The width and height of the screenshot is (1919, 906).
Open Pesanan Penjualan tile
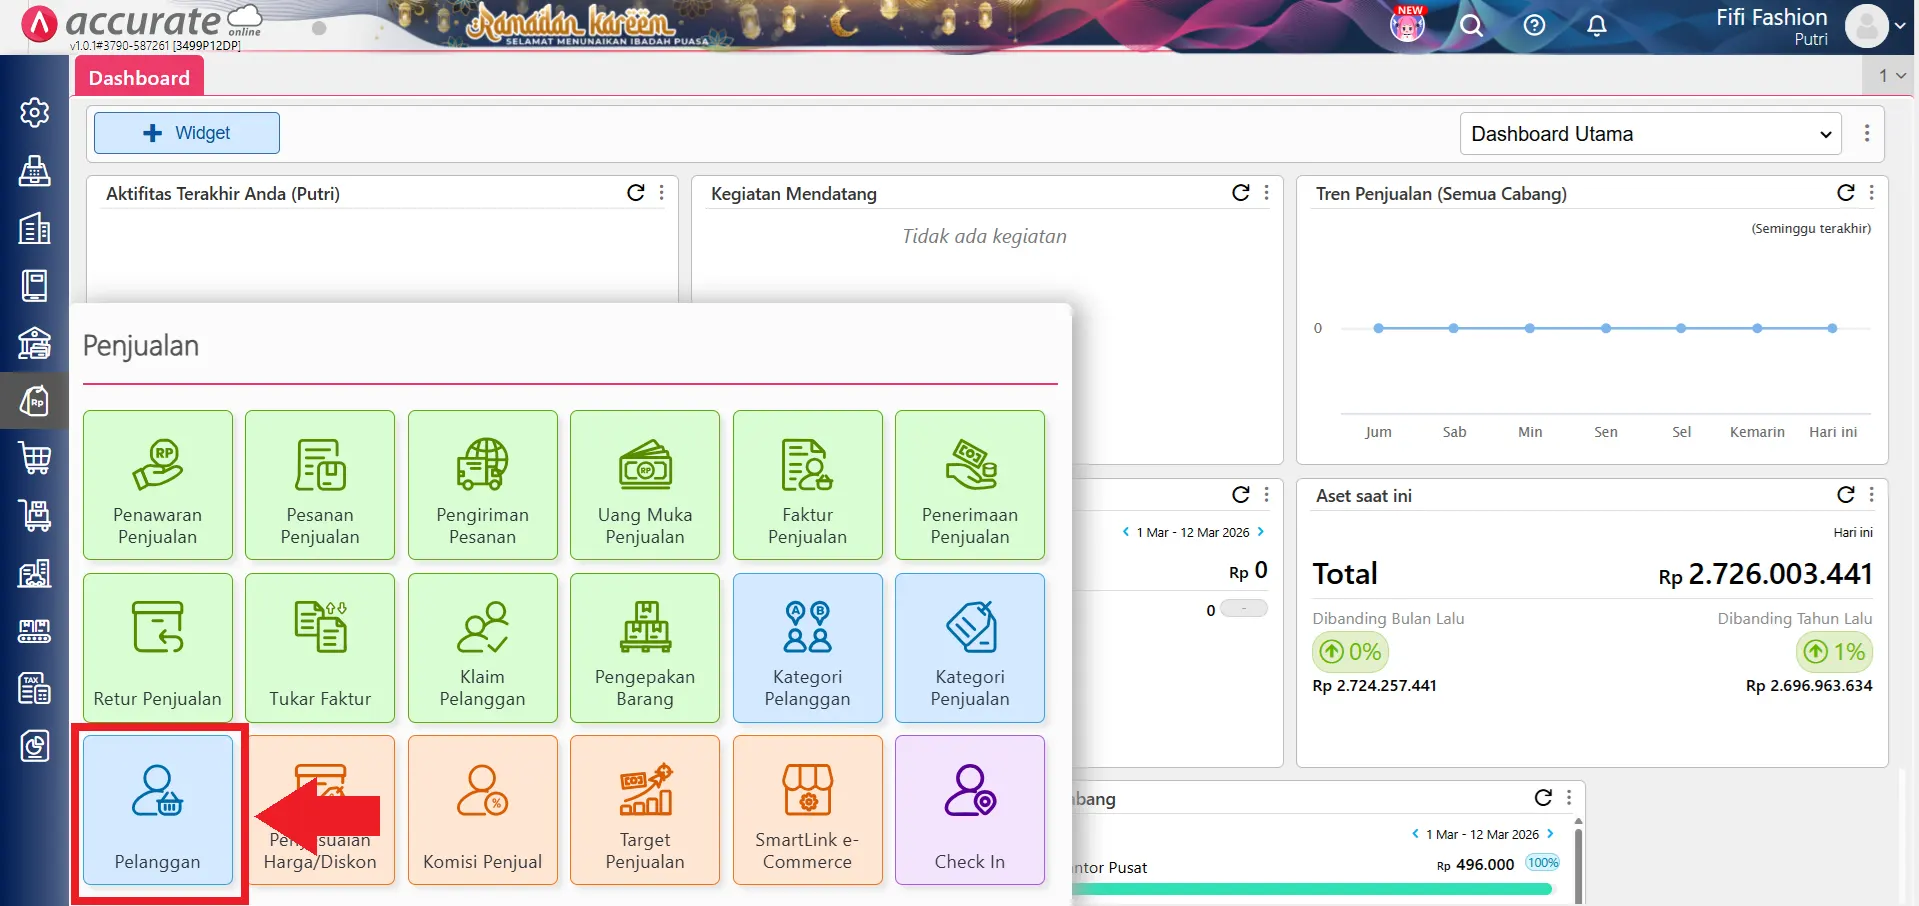click(319, 485)
